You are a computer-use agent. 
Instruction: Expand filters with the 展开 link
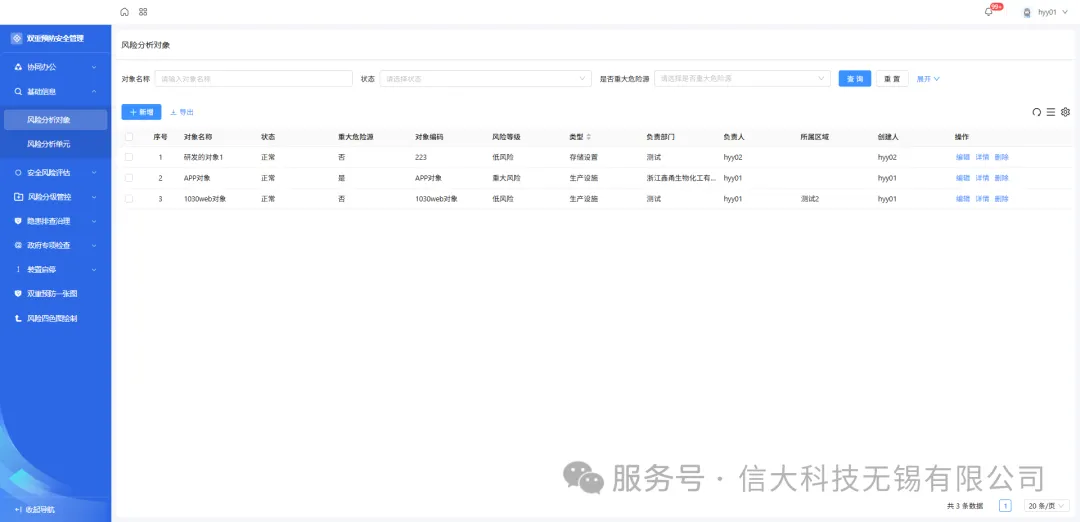928,79
